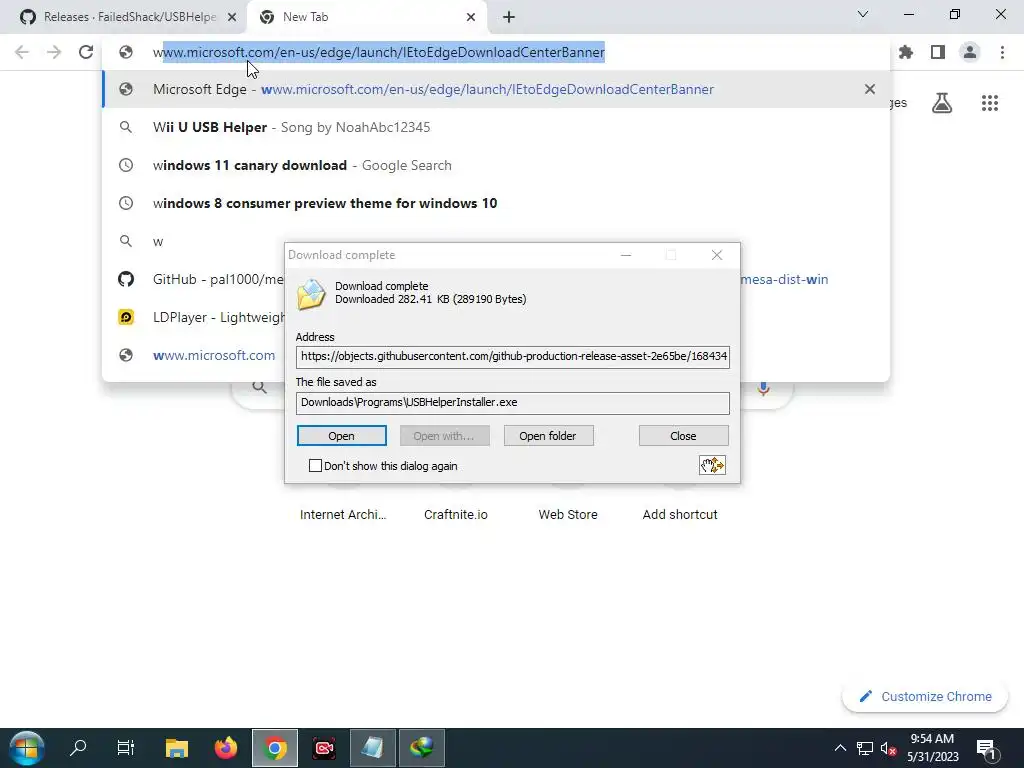The height and width of the screenshot is (768, 1024).
Task: Open the notepad-style taskbar app
Action: (x=373, y=748)
